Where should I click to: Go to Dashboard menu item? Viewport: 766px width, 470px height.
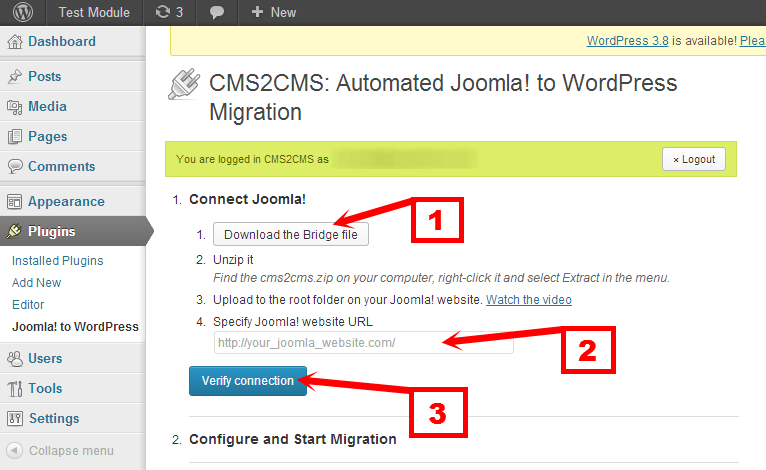[x=62, y=42]
